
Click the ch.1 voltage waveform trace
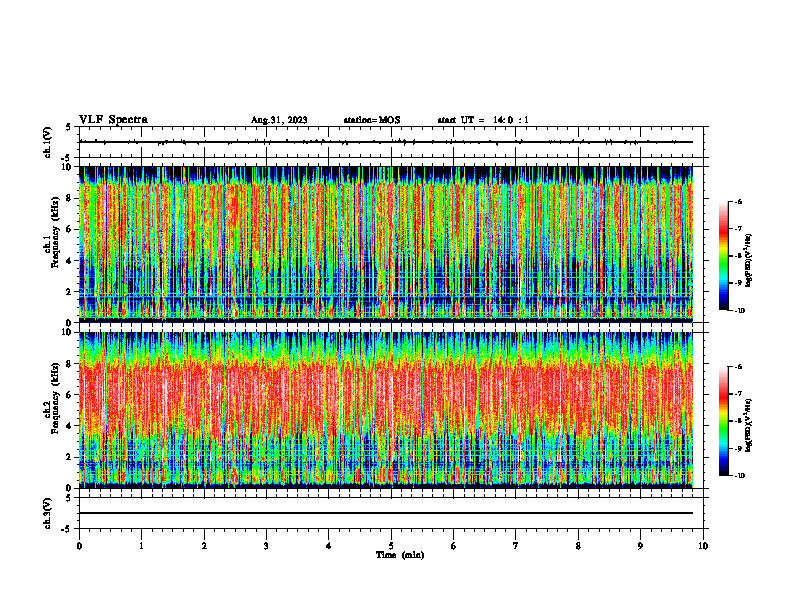click(x=385, y=142)
